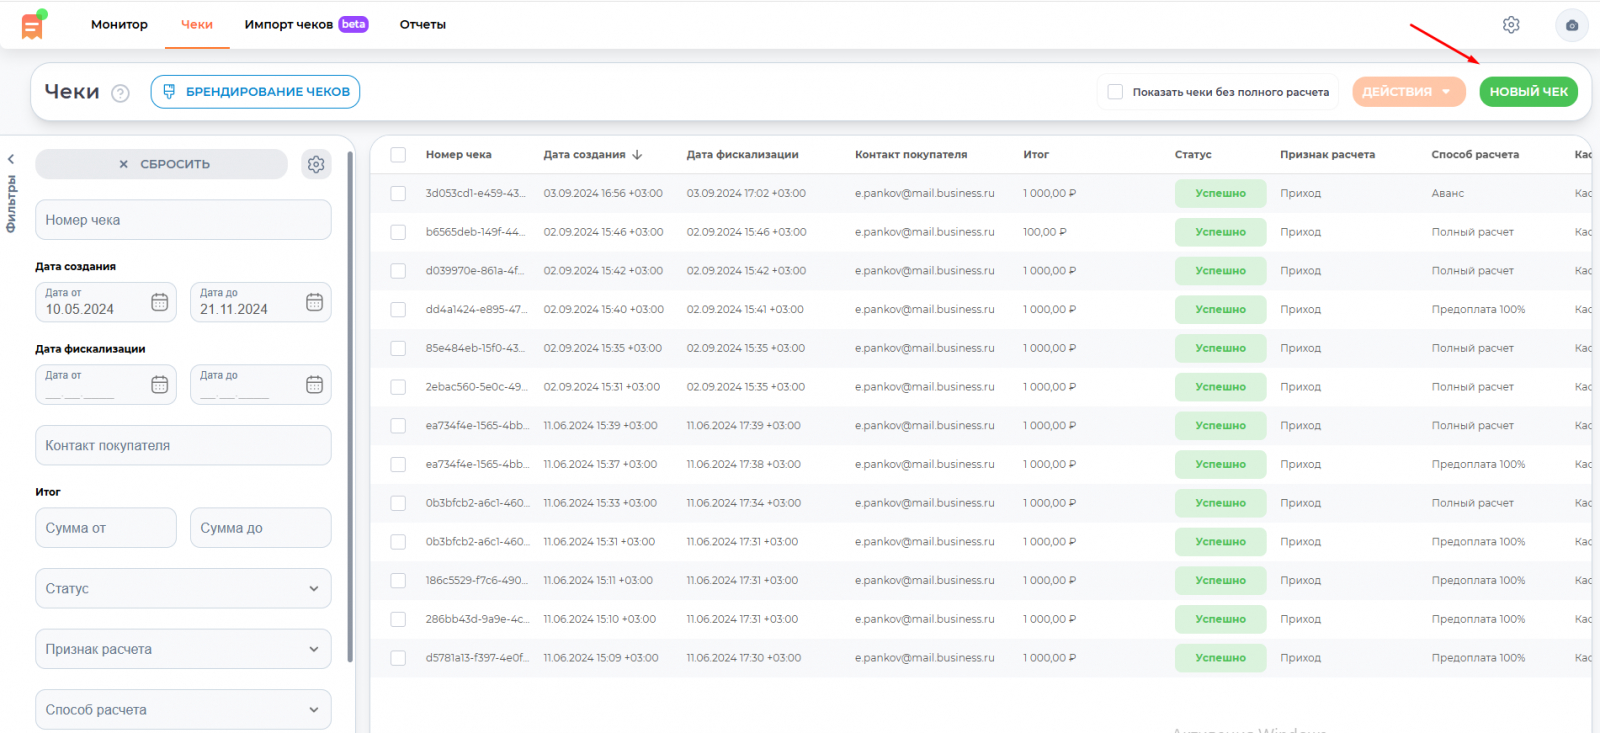Tick the select-all checkbox in table header
The image size is (1600, 733).
click(x=398, y=155)
